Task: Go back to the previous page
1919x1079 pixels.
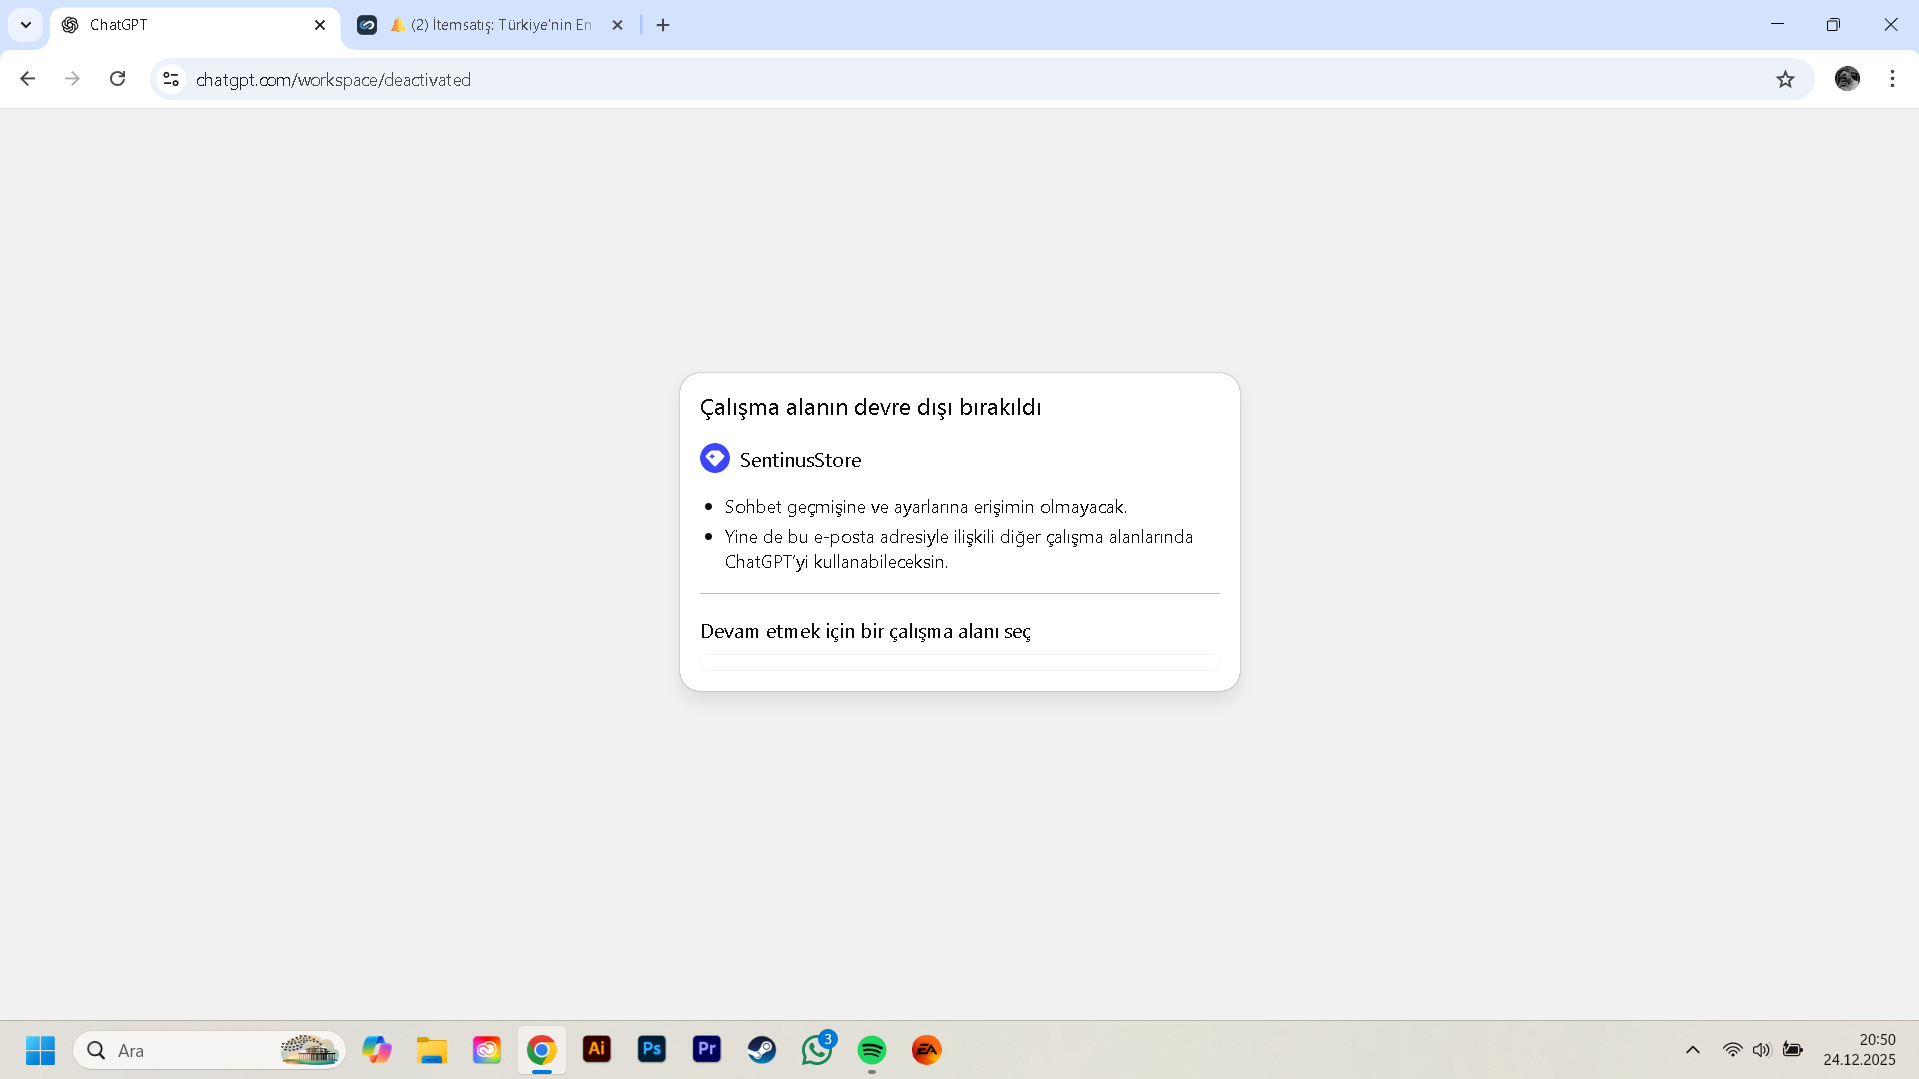Action: pyautogui.click(x=27, y=79)
